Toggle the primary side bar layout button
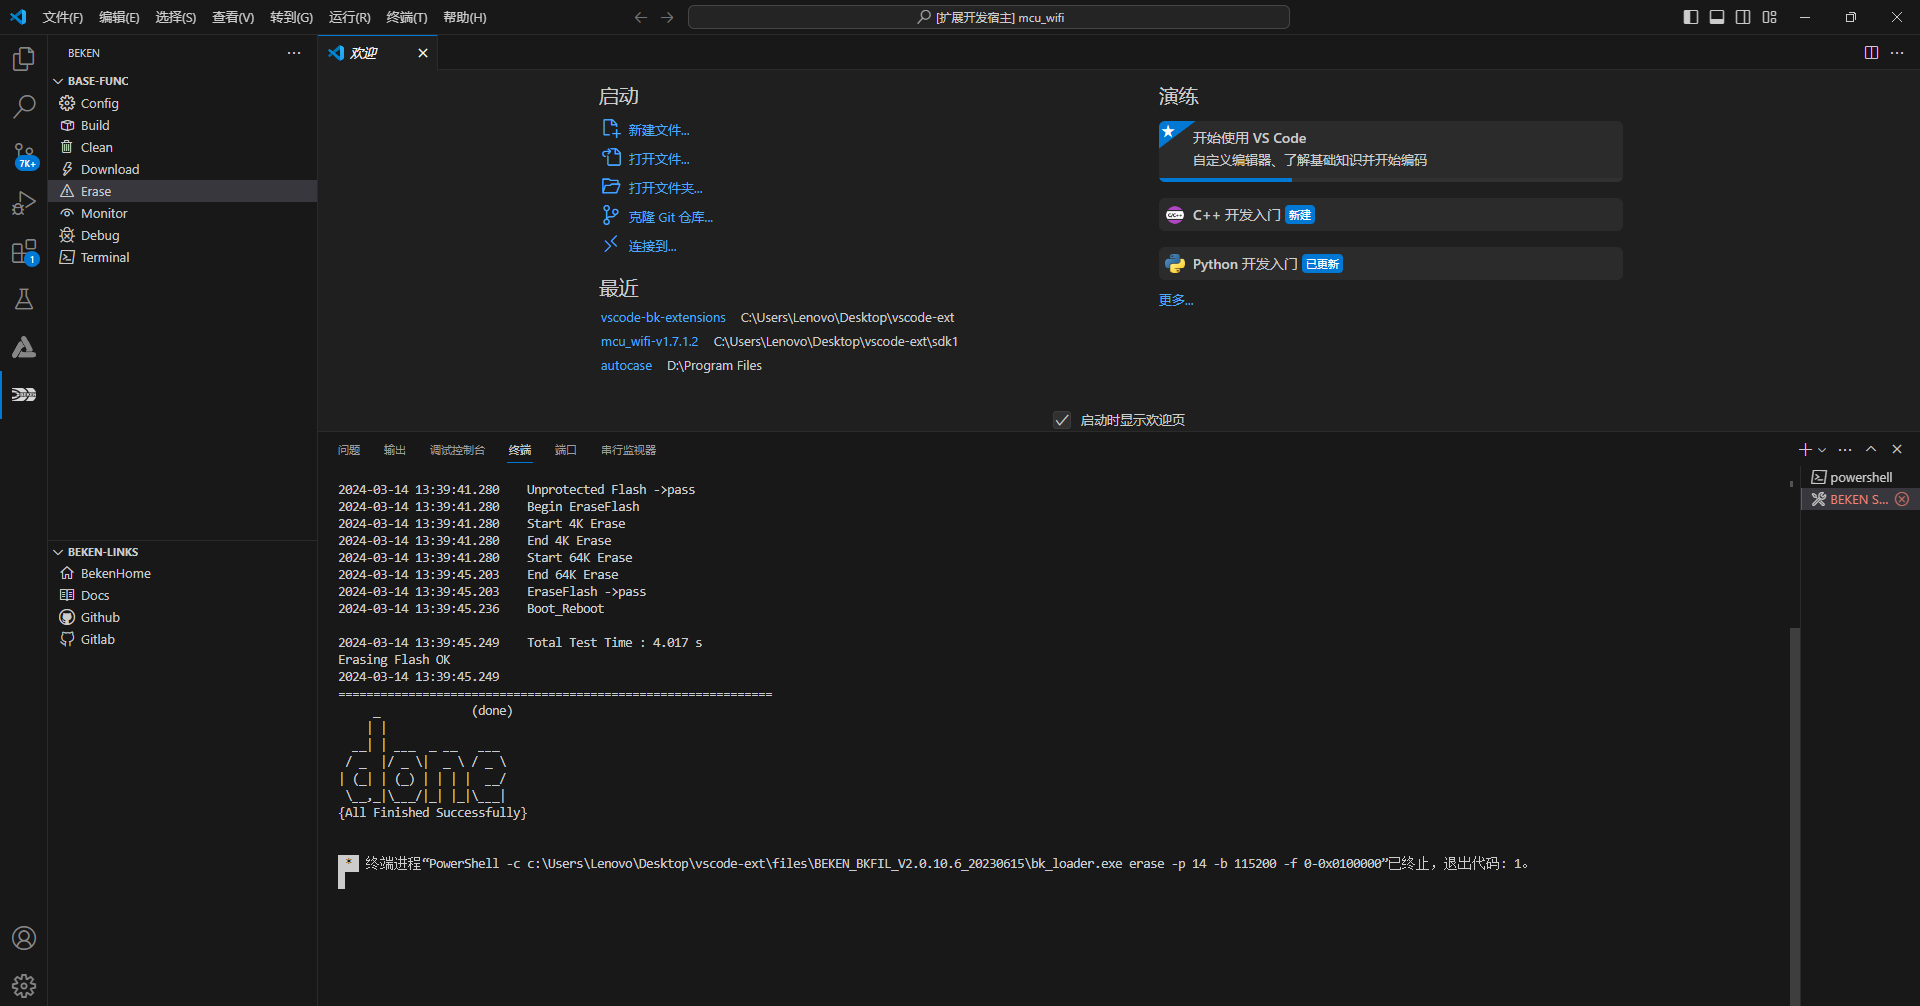This screenshot has width=1920, height=1006. point(1691,17)
